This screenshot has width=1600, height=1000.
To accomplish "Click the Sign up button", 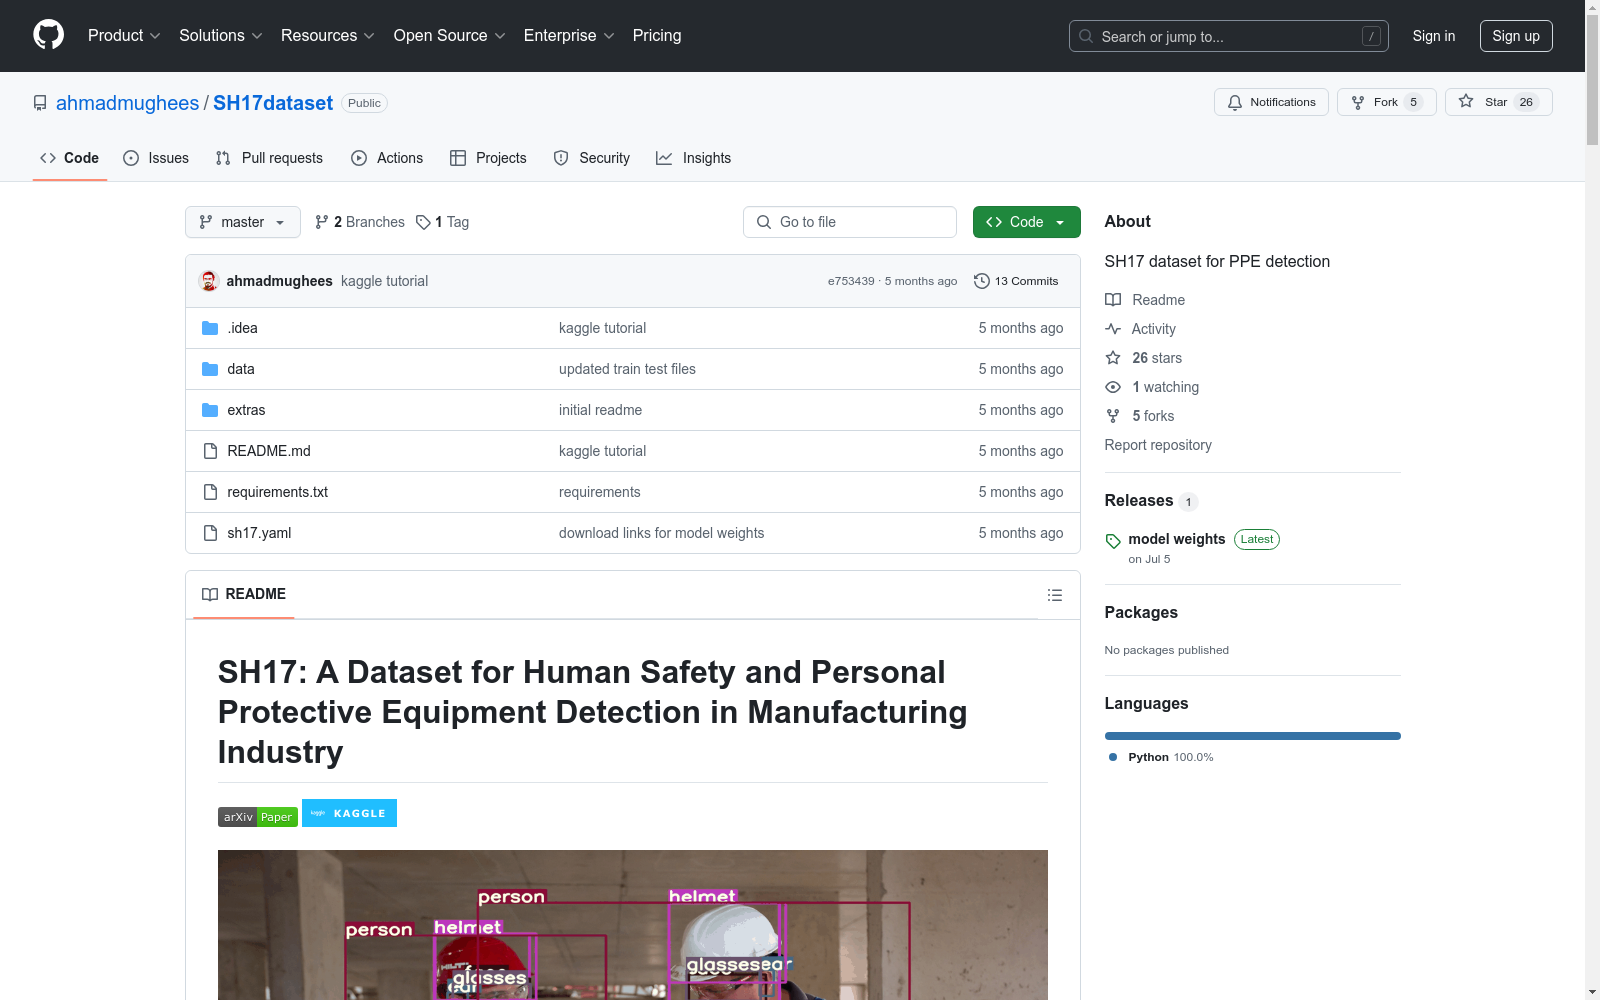I will click(1515, 36).
